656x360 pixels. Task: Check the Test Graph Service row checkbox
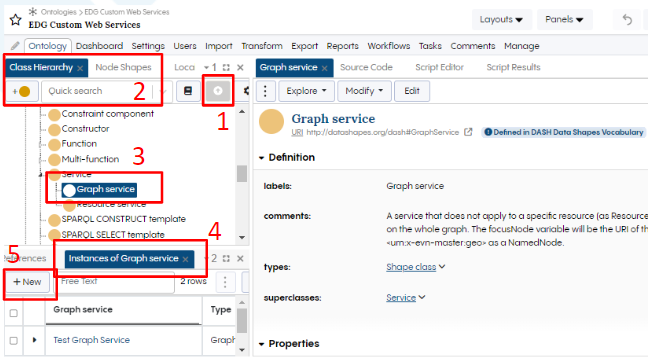13,340
